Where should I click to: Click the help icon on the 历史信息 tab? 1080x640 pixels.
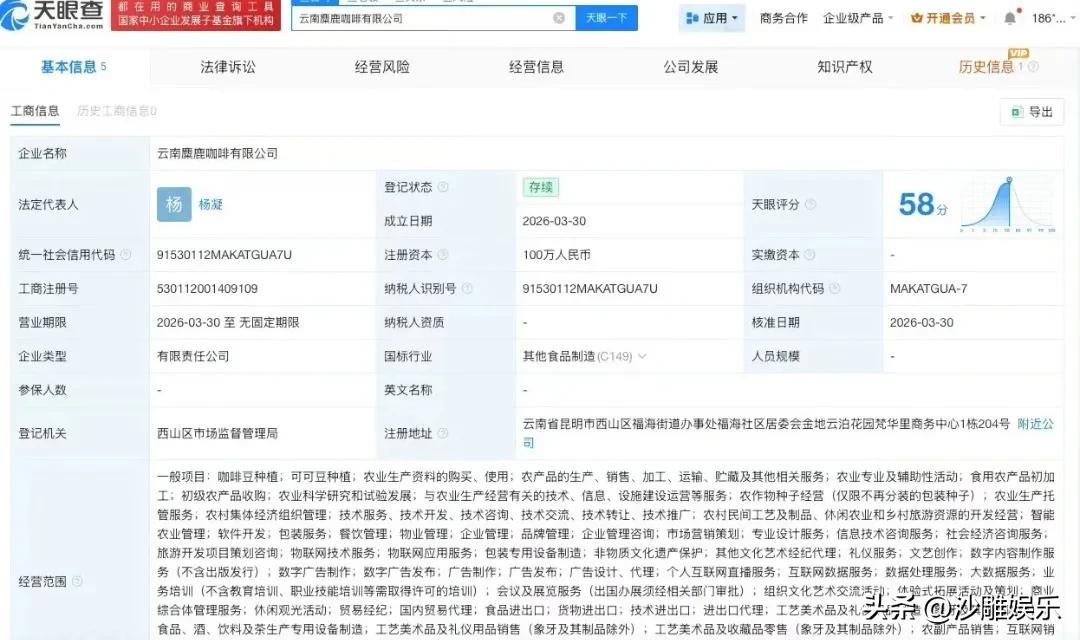click(x=1033, y=67)
